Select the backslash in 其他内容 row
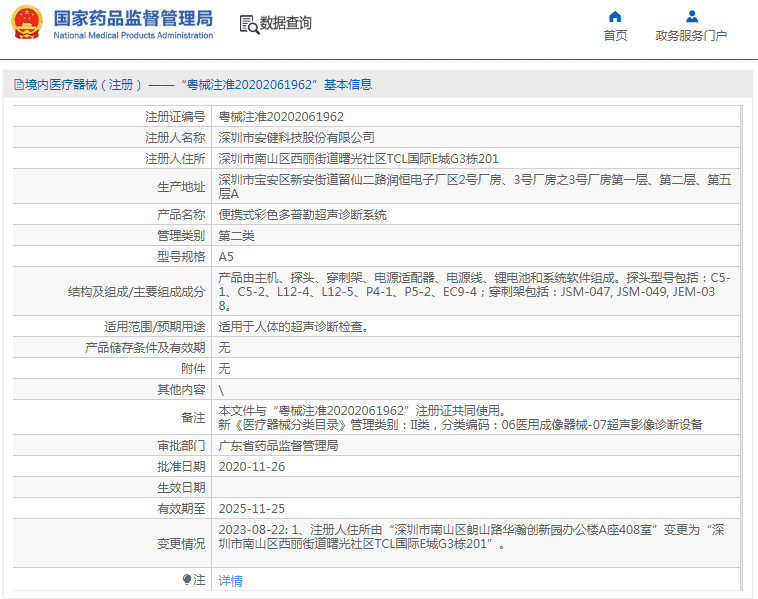 tap(221, 390)
